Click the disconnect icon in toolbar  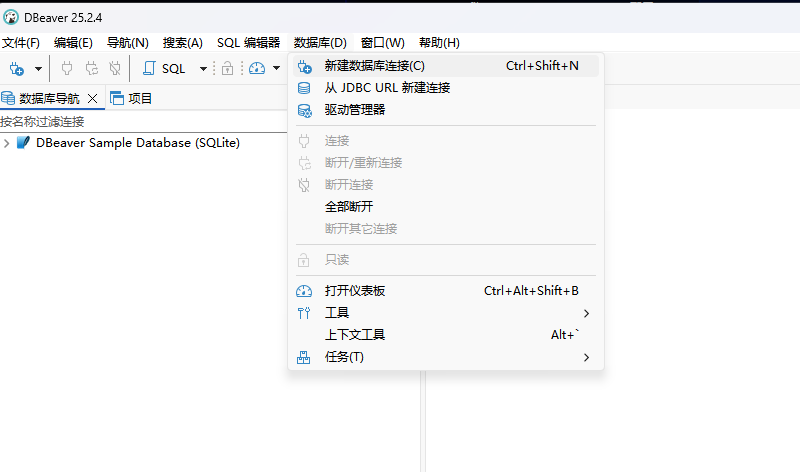115,68
